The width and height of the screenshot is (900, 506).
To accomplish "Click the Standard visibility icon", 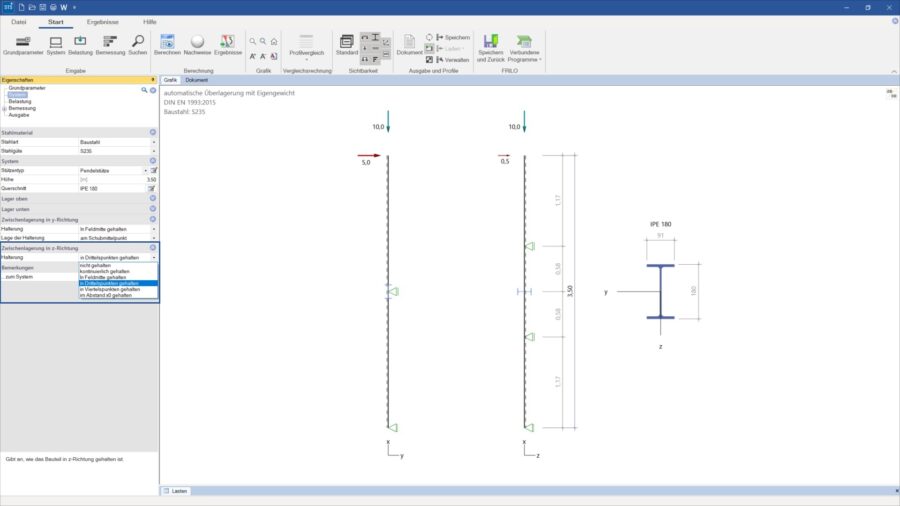I will 347,45.
